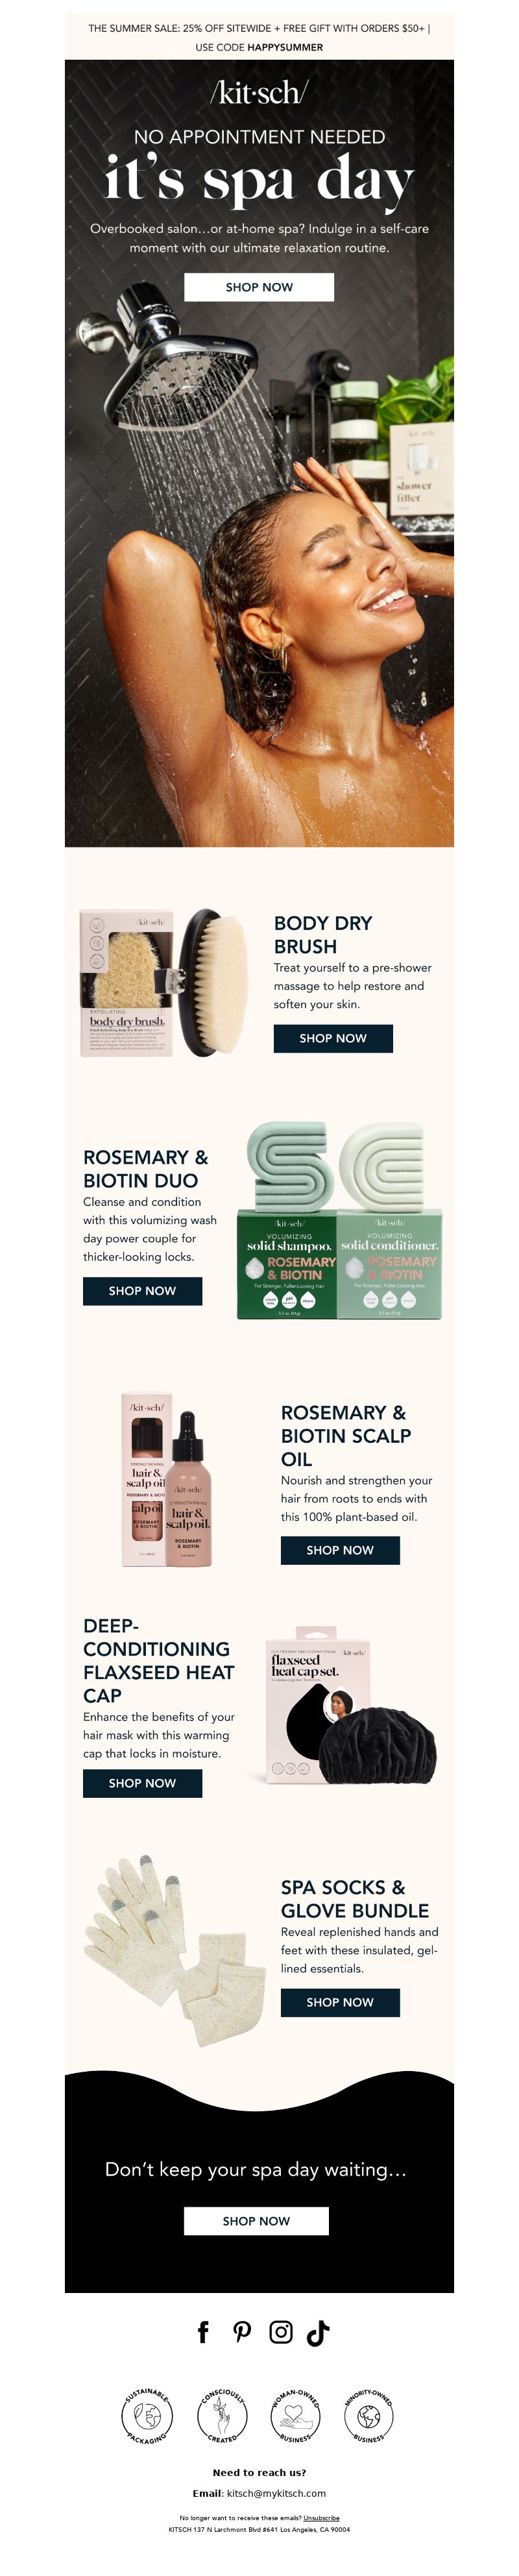
Task: Shop the Rosemary & Biotin Scalp Oil
Action: click(340, 1550)
